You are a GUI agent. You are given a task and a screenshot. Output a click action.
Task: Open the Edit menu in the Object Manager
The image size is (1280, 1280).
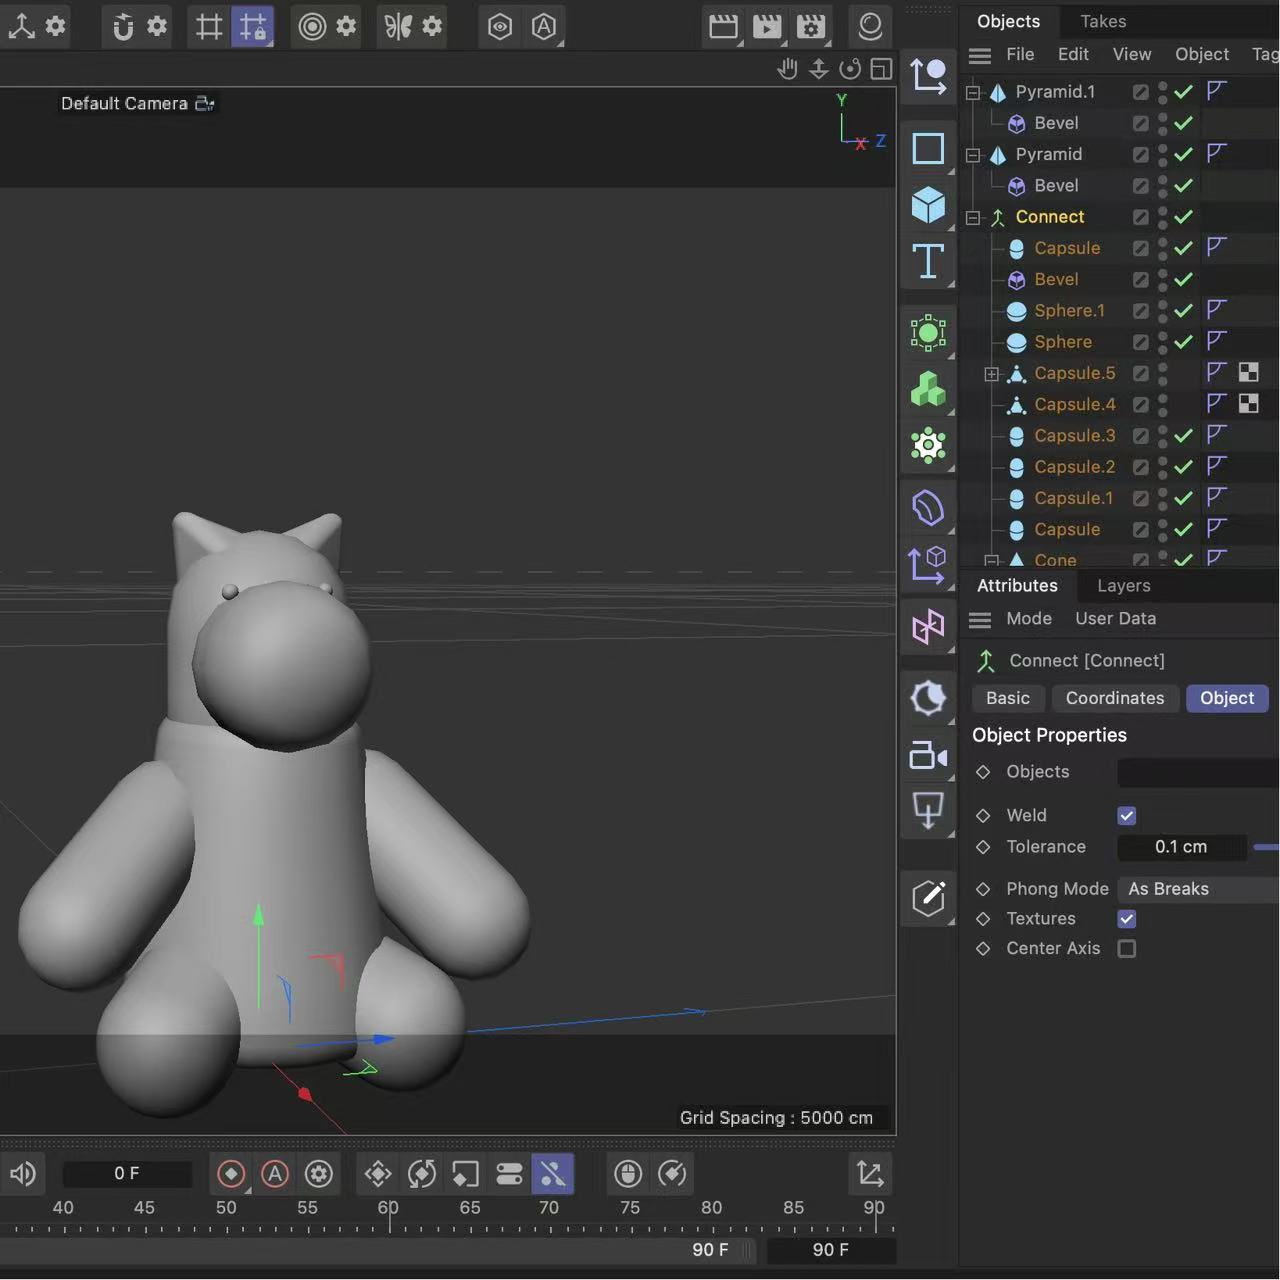tap(1073, 54)
